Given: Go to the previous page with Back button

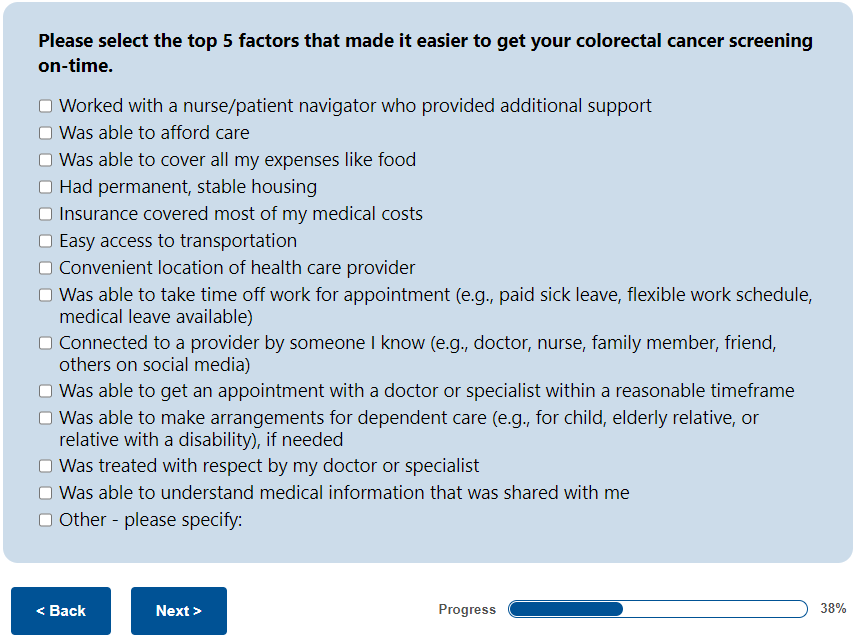Looking at the screenshot, I should coord(61,611).
